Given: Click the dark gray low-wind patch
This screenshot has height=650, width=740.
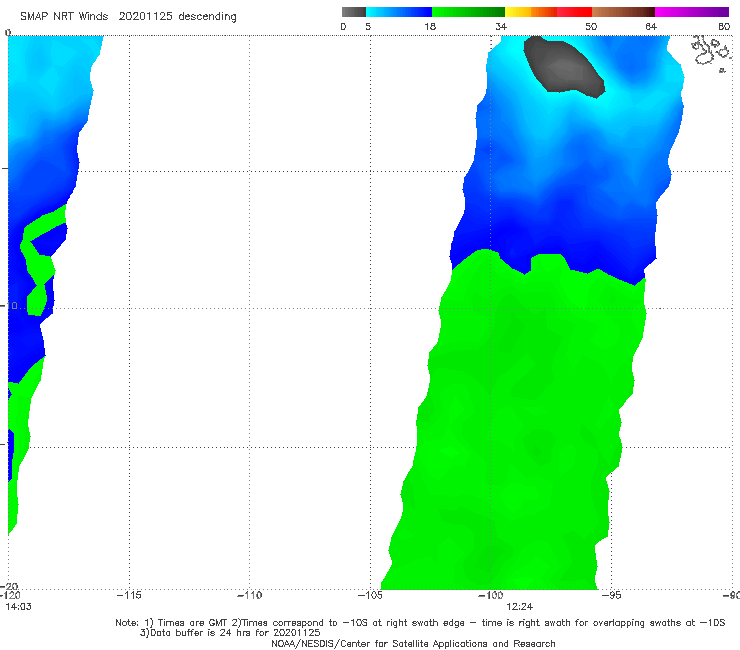Looking at the screenshot, I should pyautogui.click(x=563, y=67).
